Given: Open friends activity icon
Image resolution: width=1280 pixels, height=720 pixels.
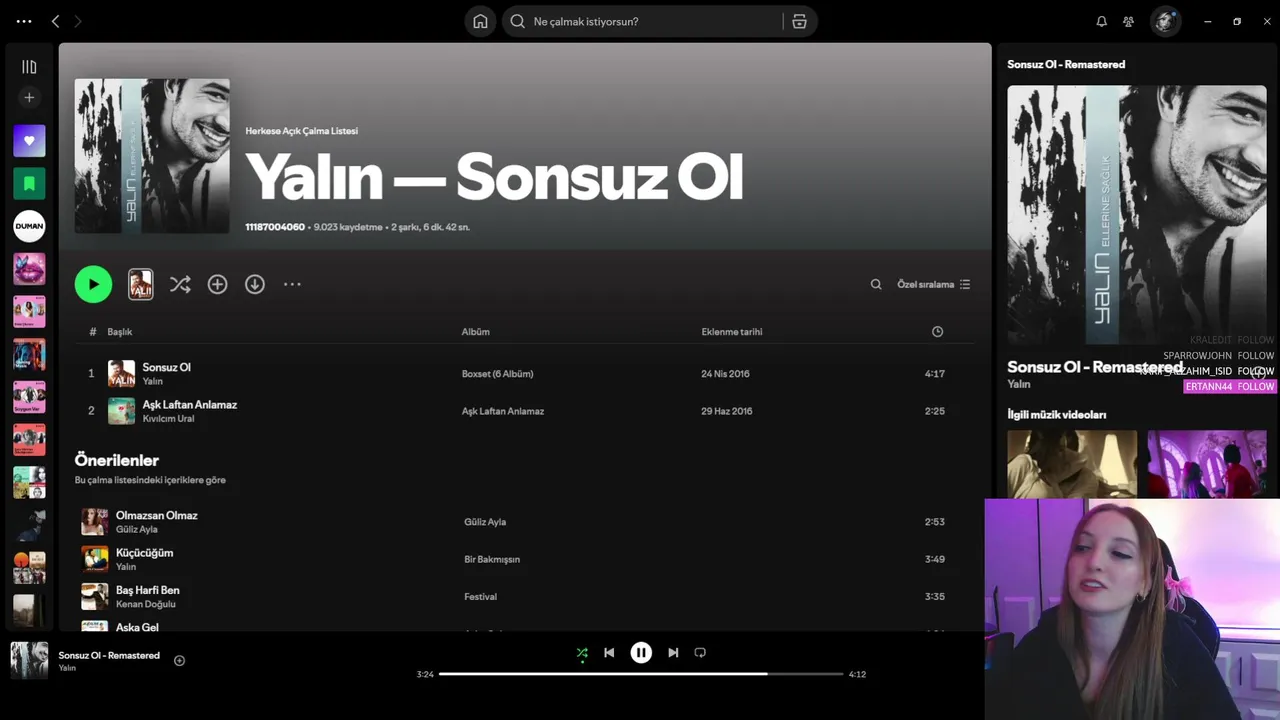Looking at the screenshot, I should pos(1129,21).
